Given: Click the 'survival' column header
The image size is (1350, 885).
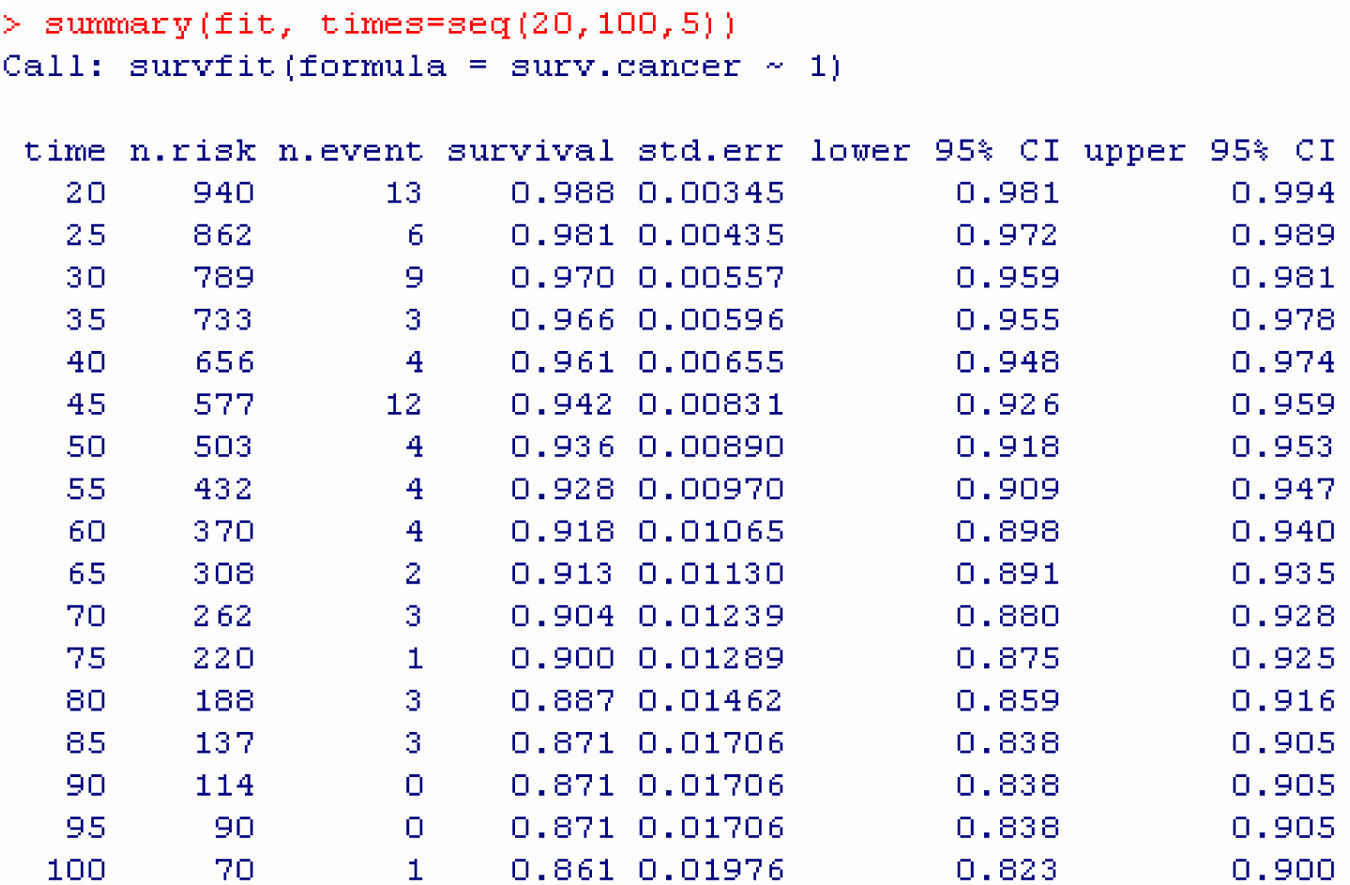Looking at the screenshot, I should pyautogui.click(x=530, y=151).
